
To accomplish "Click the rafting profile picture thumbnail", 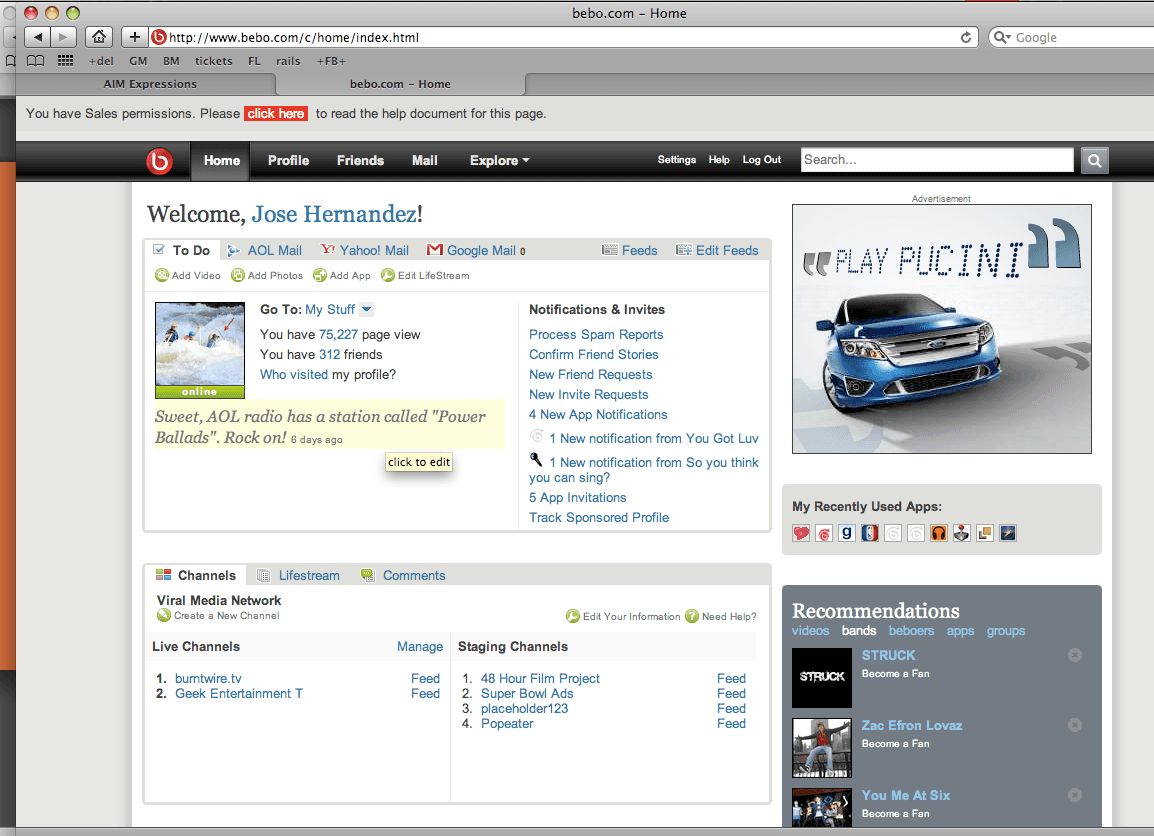I will [199, 344].
